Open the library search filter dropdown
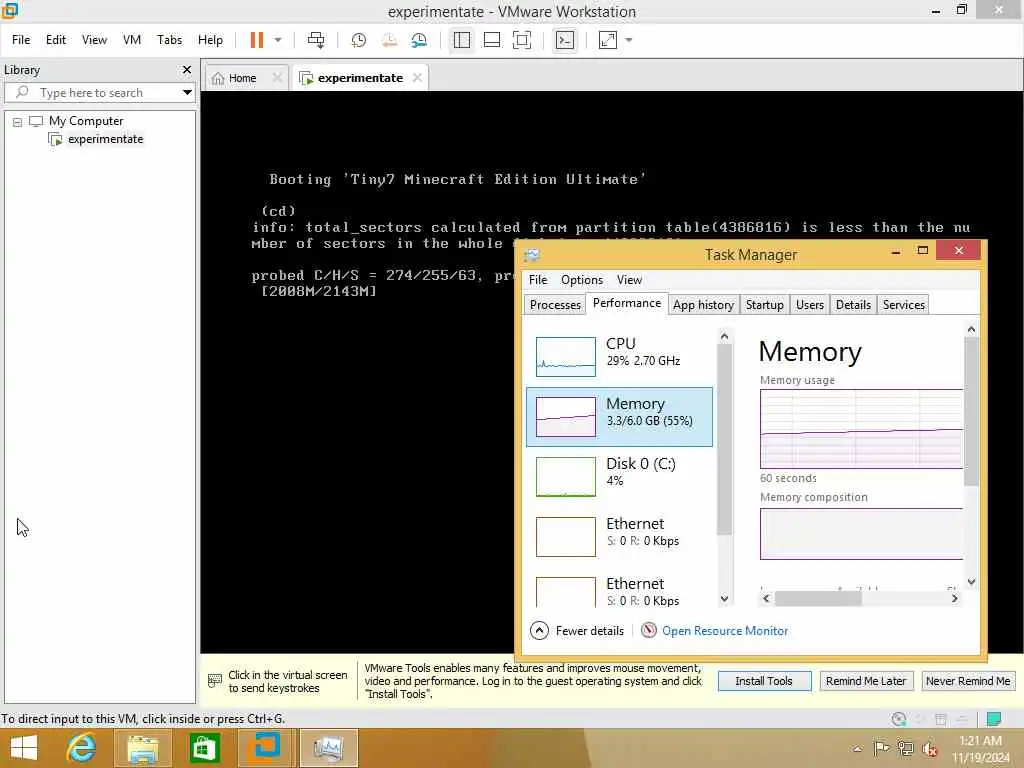The image size is (1024, 768). click(187, 93)
